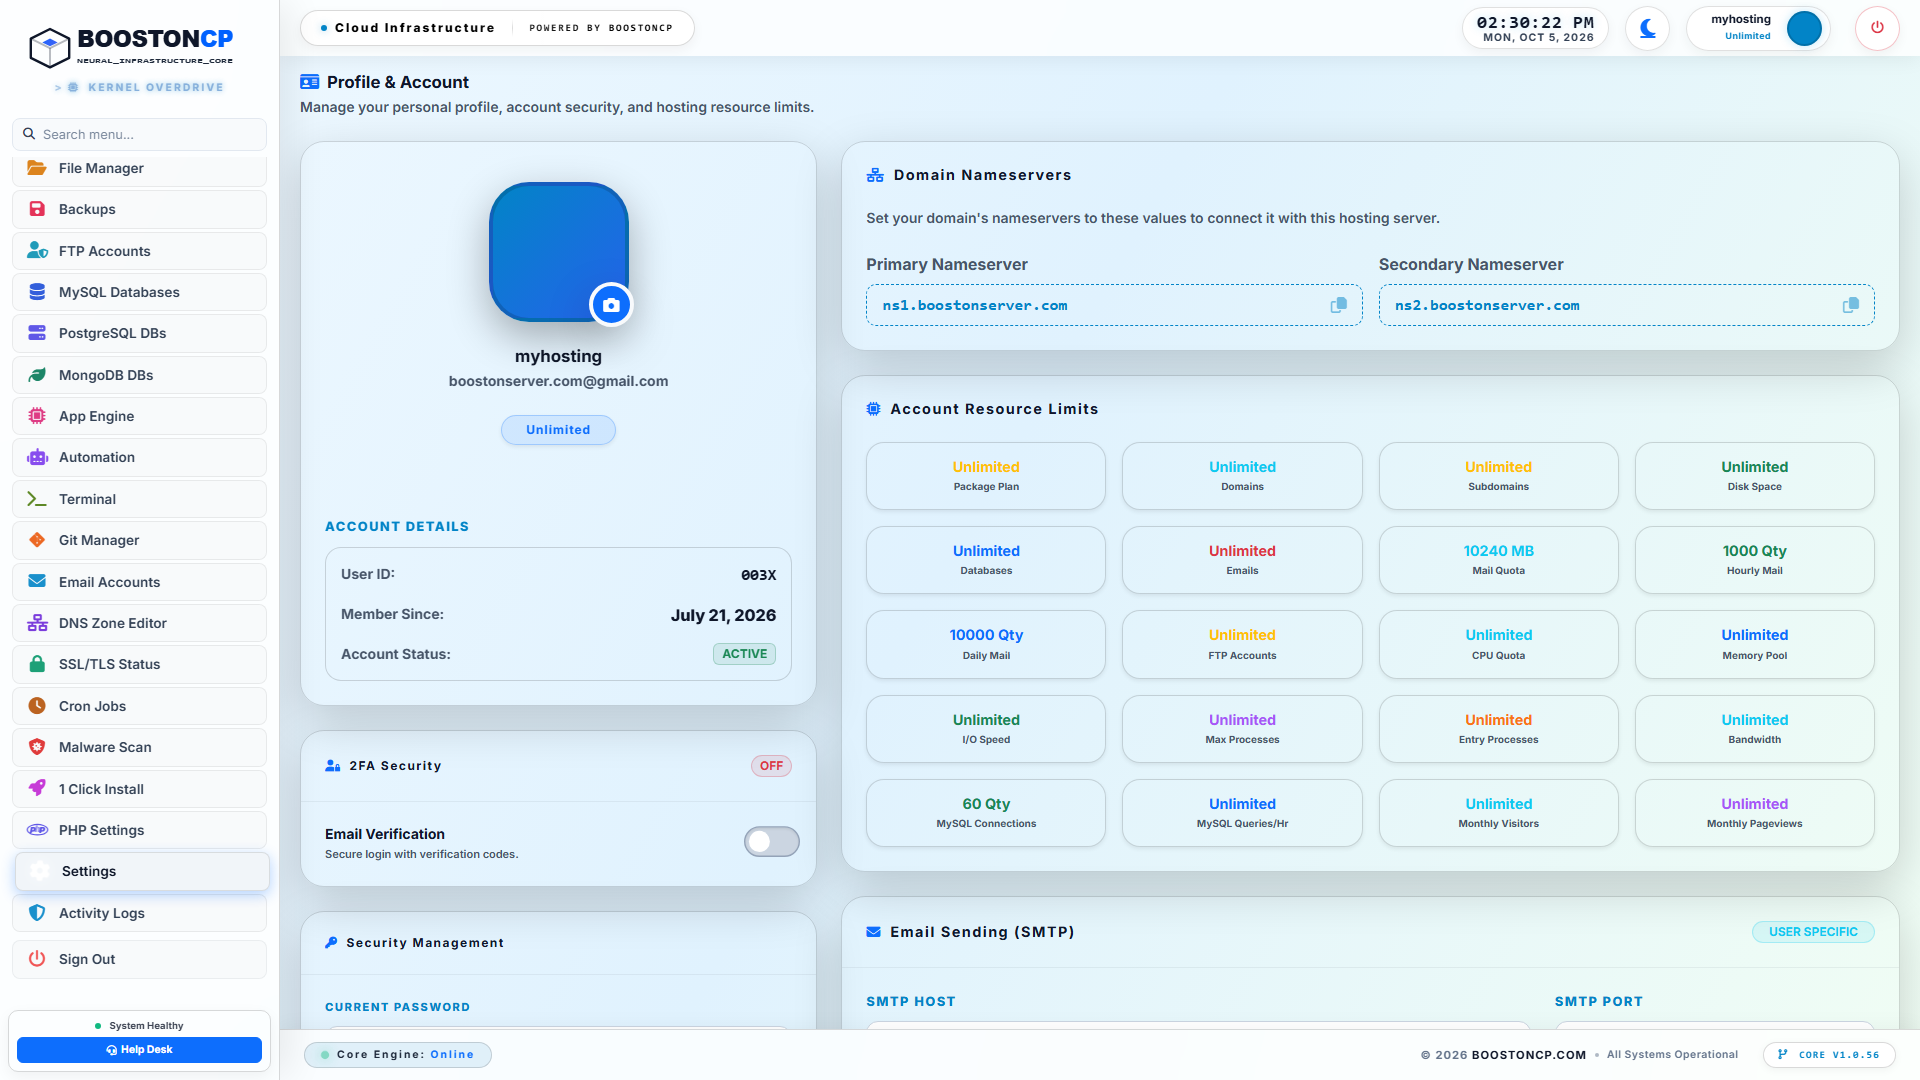This screenshot has width=1920, height=1080.
Task: Click the 10240 MB Mail Quota card
Action: 1498,560
